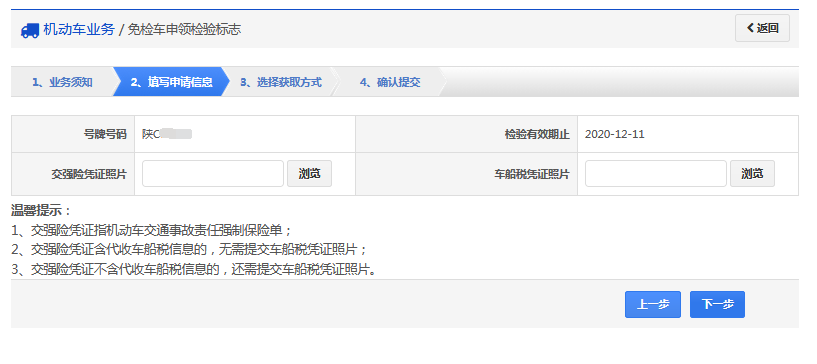Viewport: 817px width, 364px height.
Task: Click the 检验有效期止 date 2020-12-11
Action: (x=615, y=134)
